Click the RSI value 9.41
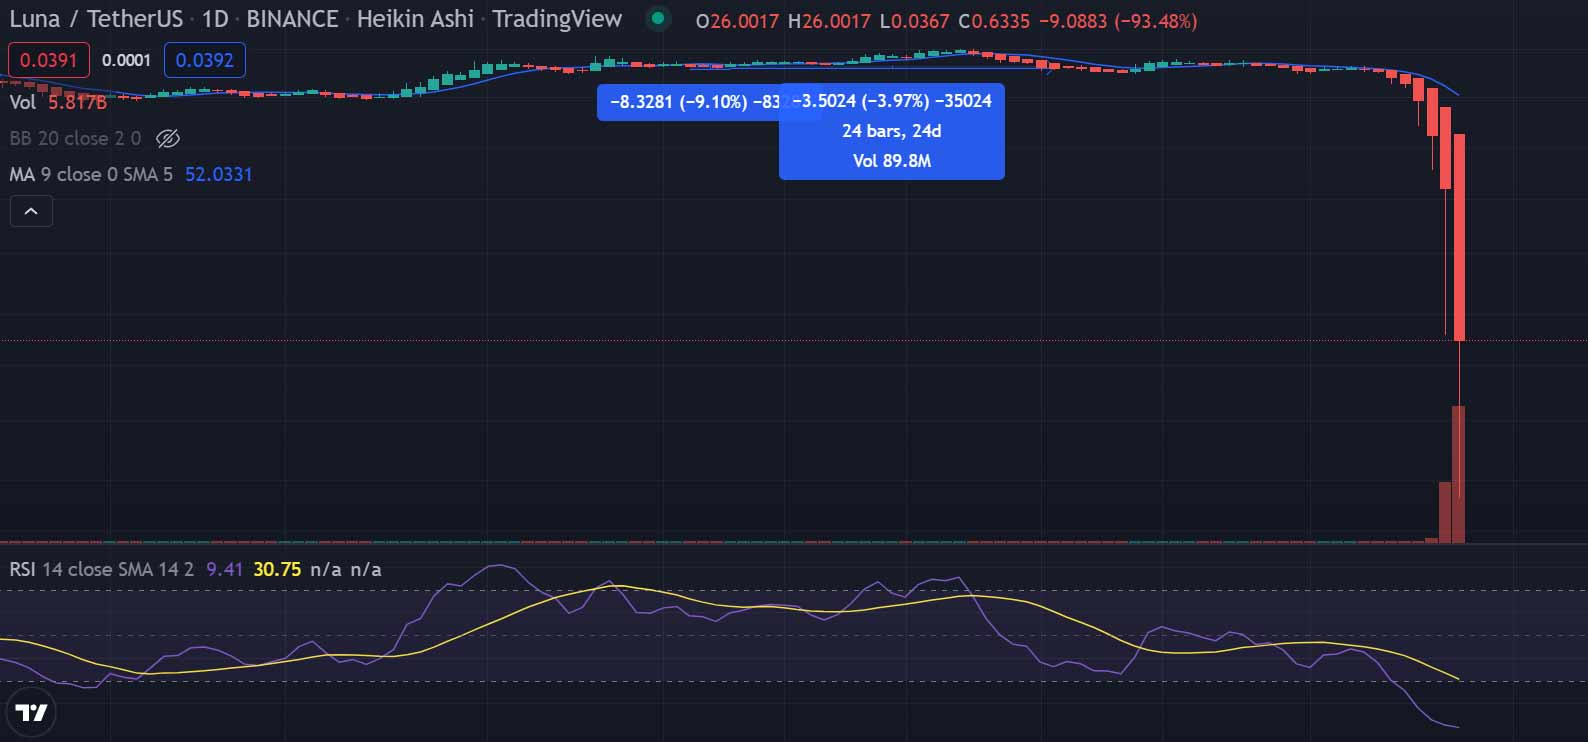The width and height of the screenshot is (1588, 742). point(225,569)
